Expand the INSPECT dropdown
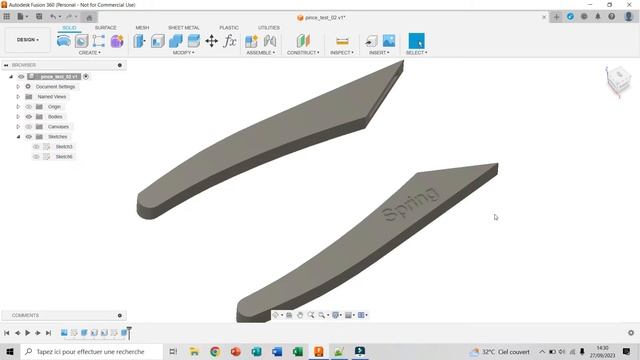 pyautogui.click(x=342, y=53)
